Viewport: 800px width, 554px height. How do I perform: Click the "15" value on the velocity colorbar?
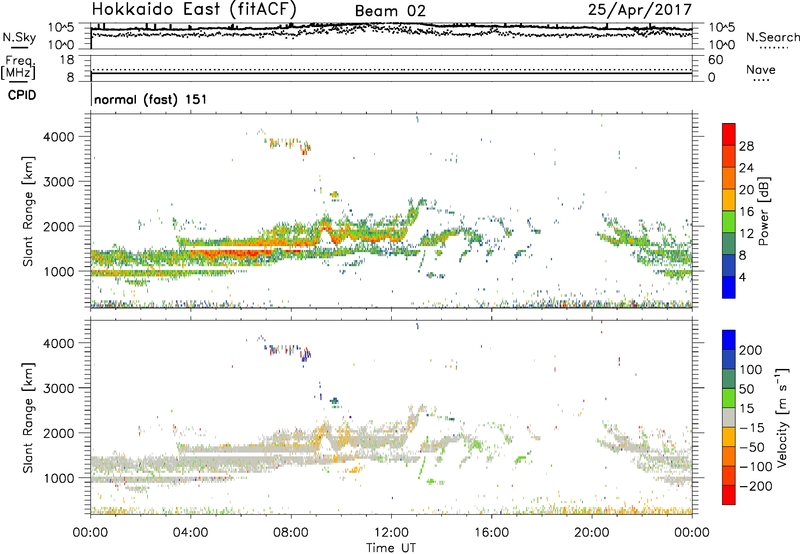747,408
